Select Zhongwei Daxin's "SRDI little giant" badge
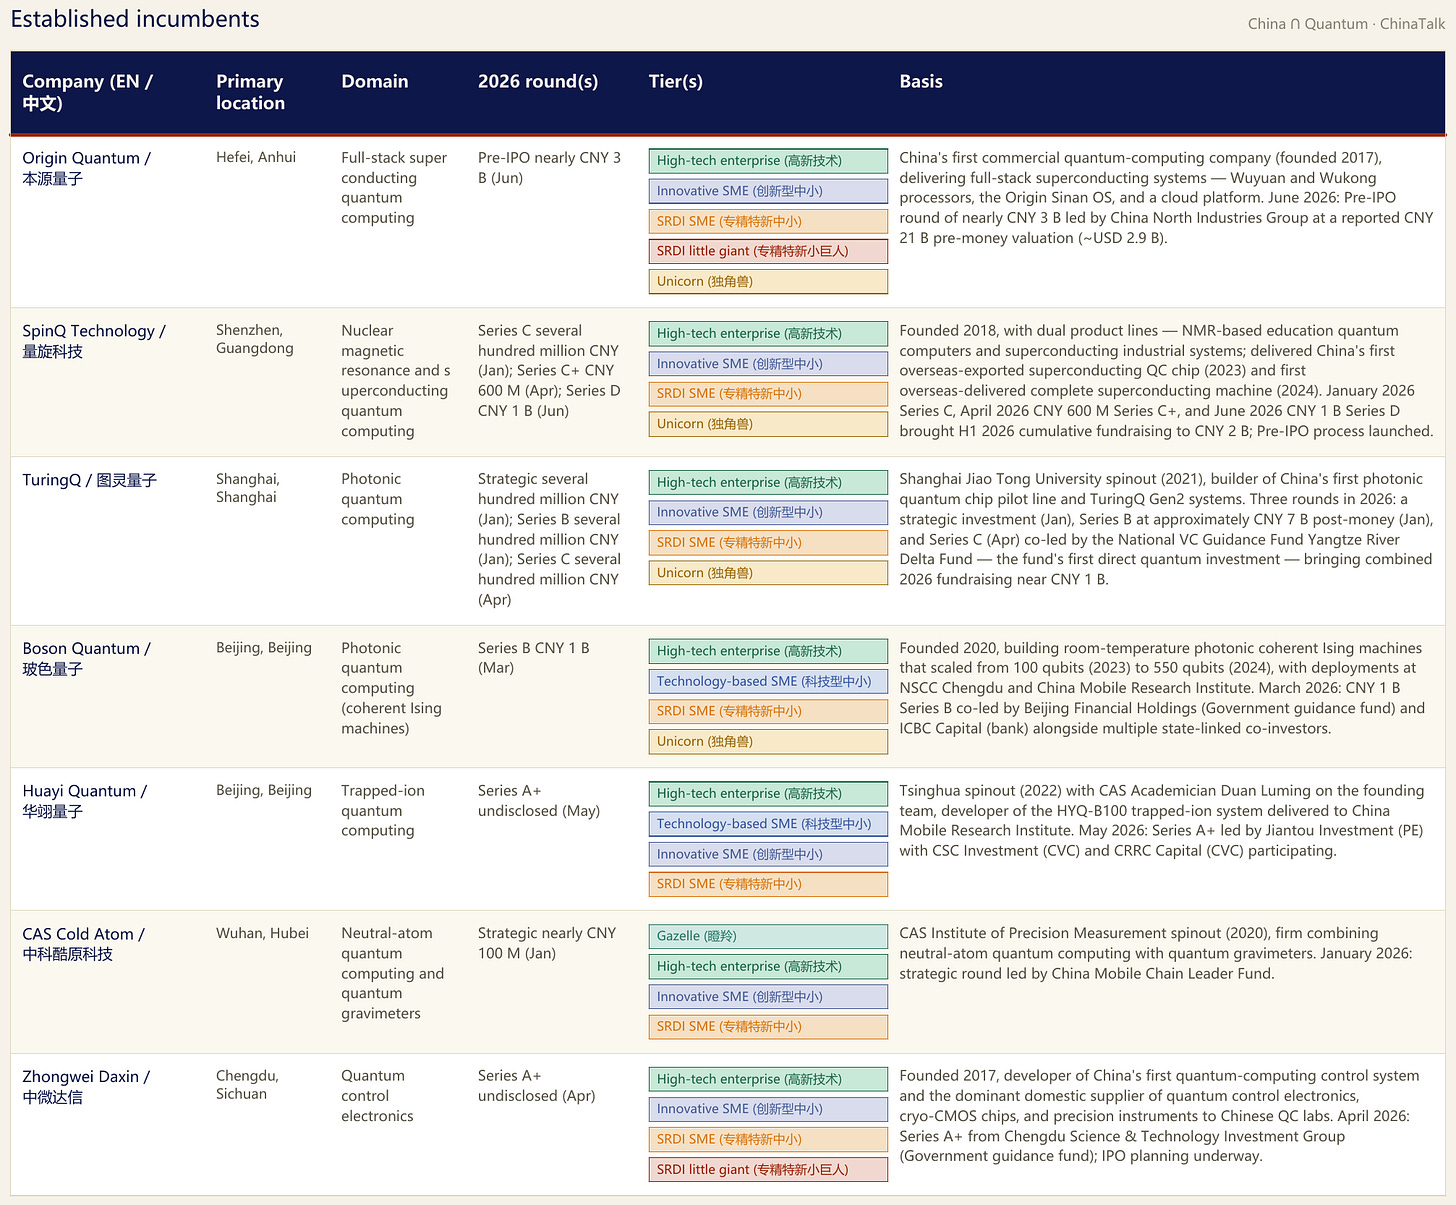Screen dimensions: 1456x1205 (x=768, y=1169)
